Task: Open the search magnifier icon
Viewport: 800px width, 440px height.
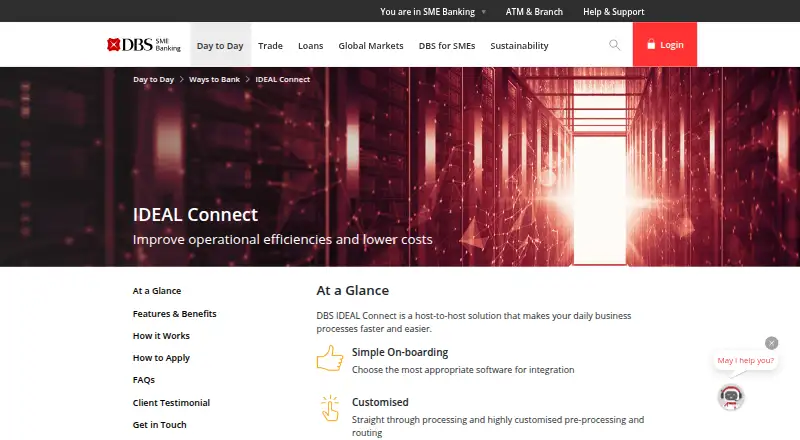Action: (614, 45)
